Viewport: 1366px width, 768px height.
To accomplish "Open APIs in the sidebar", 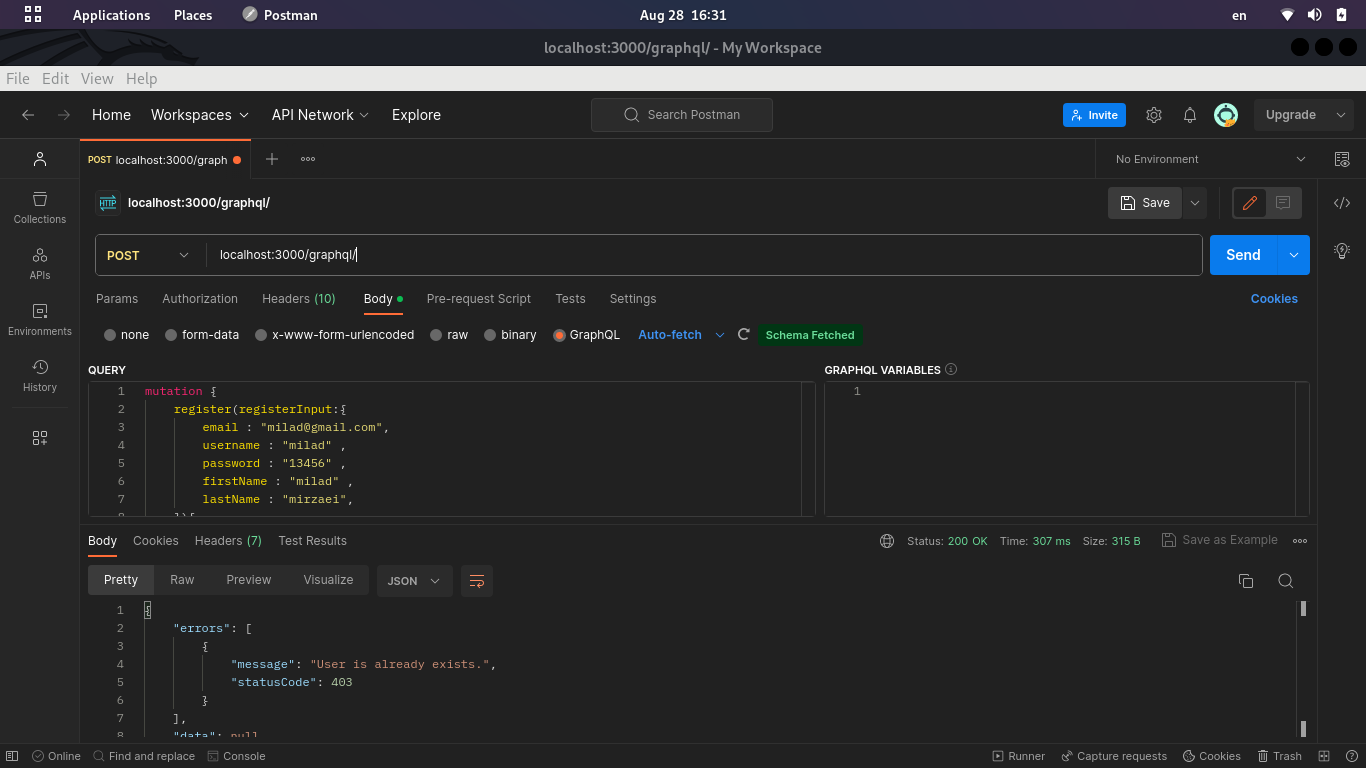I will [x=40, y=264].
